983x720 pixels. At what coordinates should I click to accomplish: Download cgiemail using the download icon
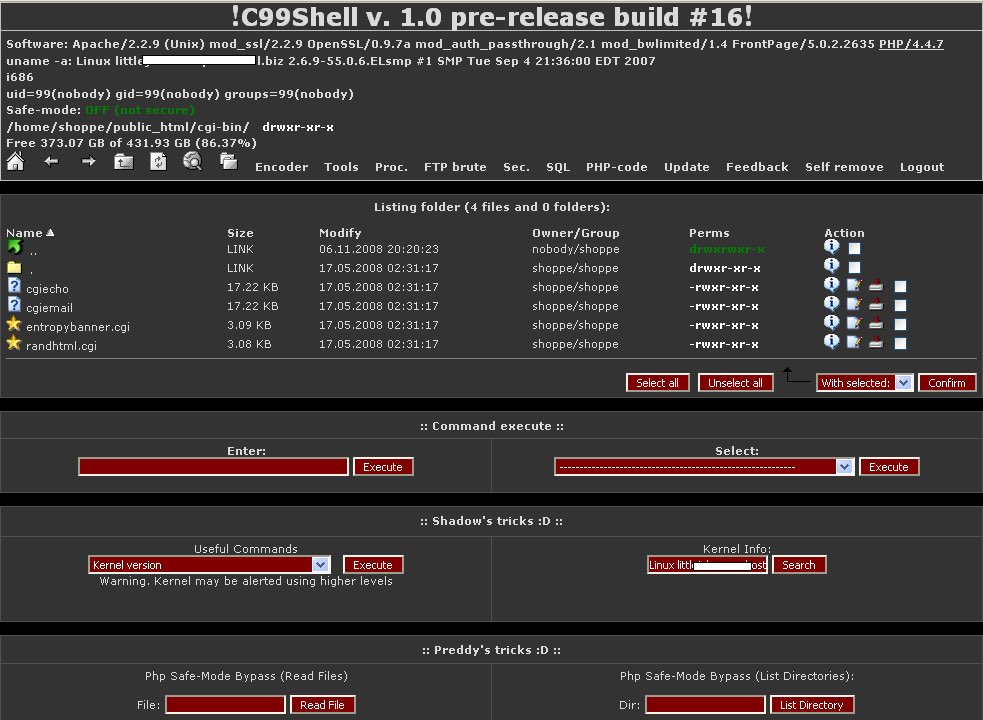(x=876, y=304)
